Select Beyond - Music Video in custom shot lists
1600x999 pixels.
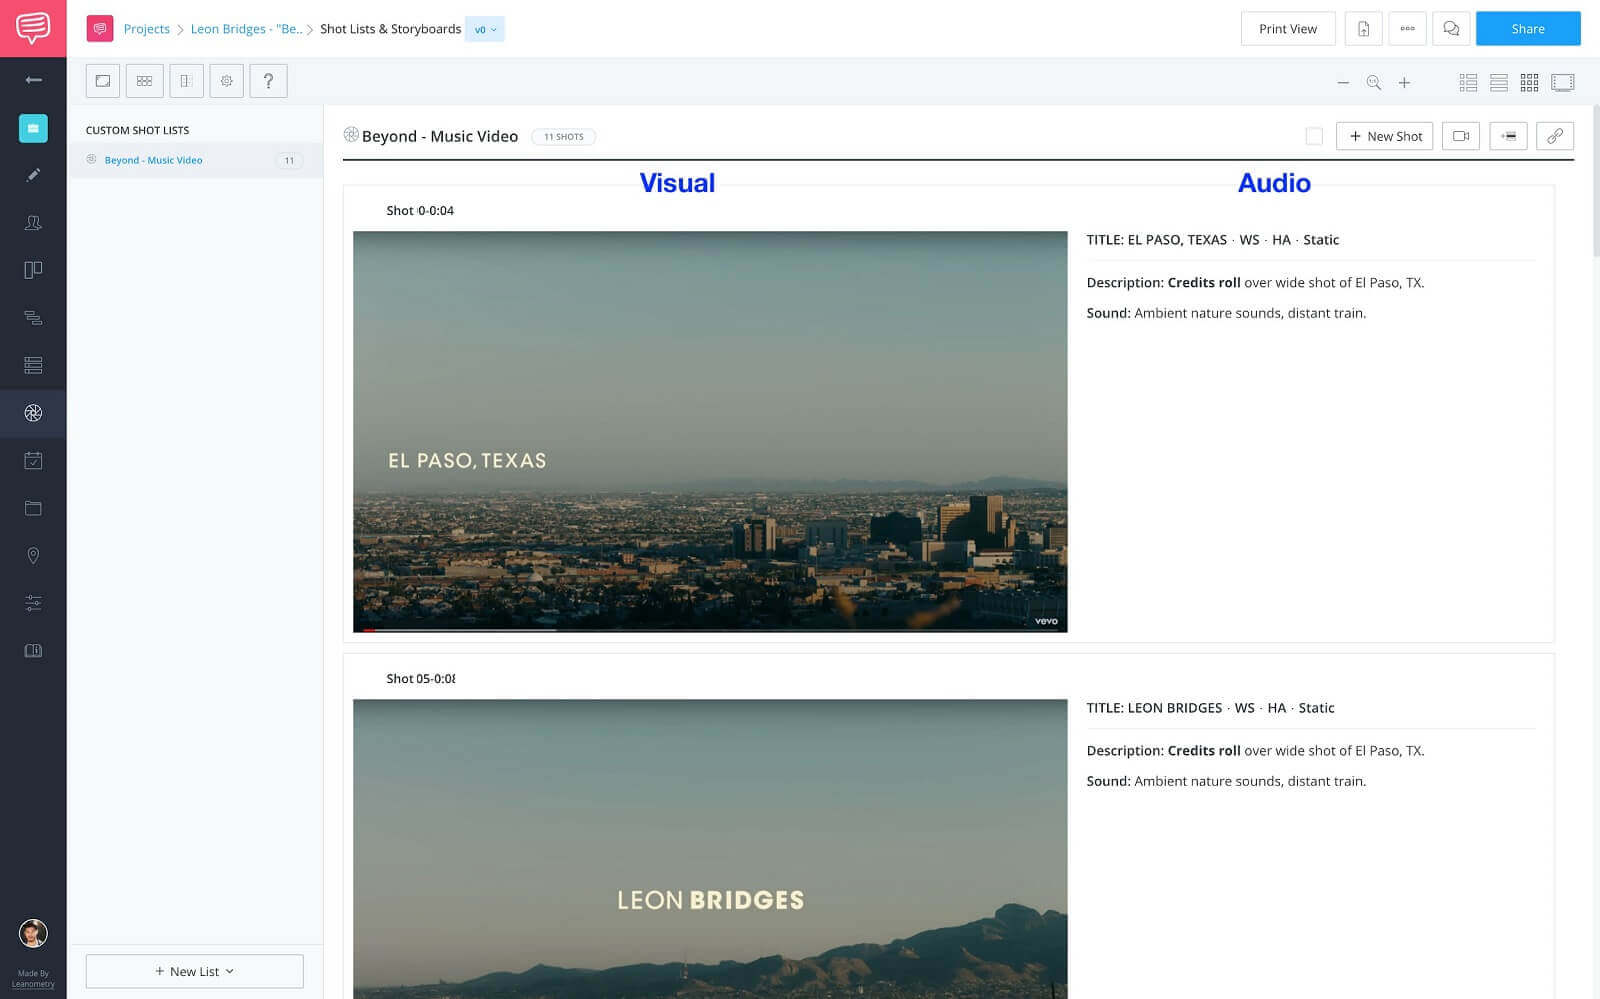tap(152, 160)
